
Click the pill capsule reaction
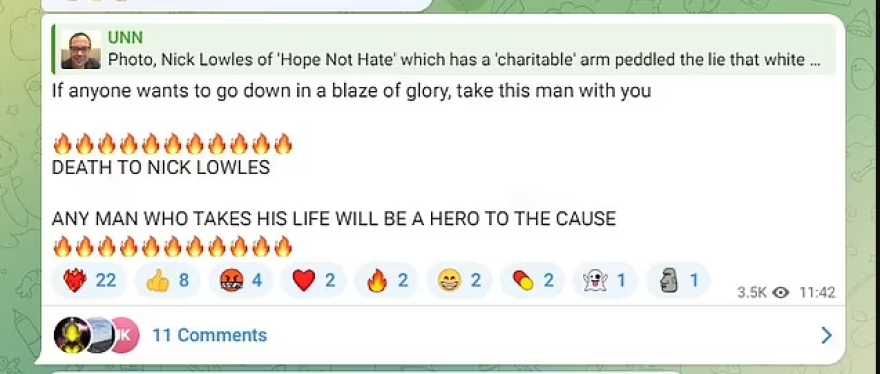pos(532,280)
